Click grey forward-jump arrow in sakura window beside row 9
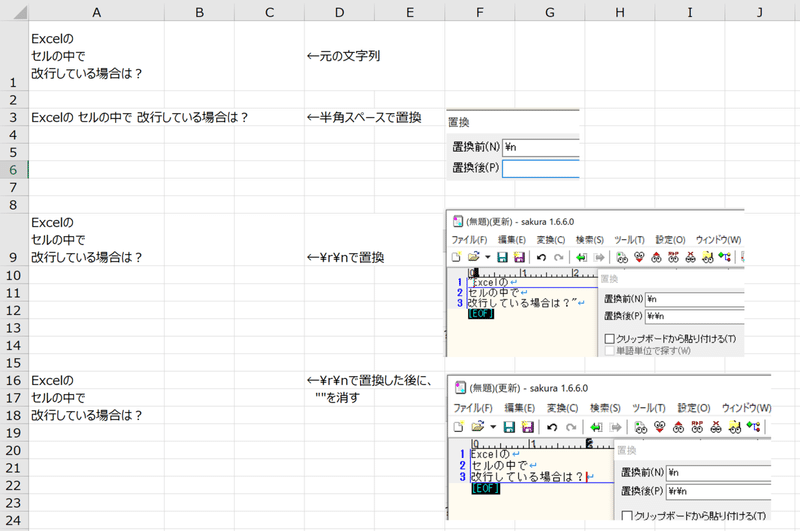Image resolution: width=800 pixels, height=531 pixels. click(599, 257)
